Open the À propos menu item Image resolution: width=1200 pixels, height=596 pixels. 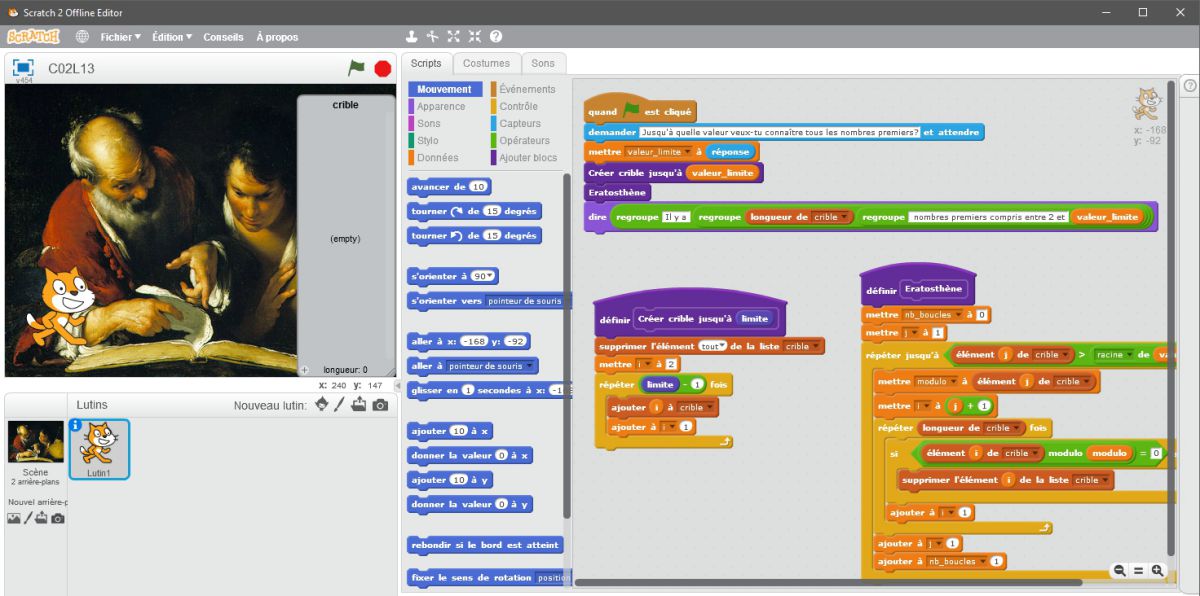pyautogui.click(x=277, y=37)
